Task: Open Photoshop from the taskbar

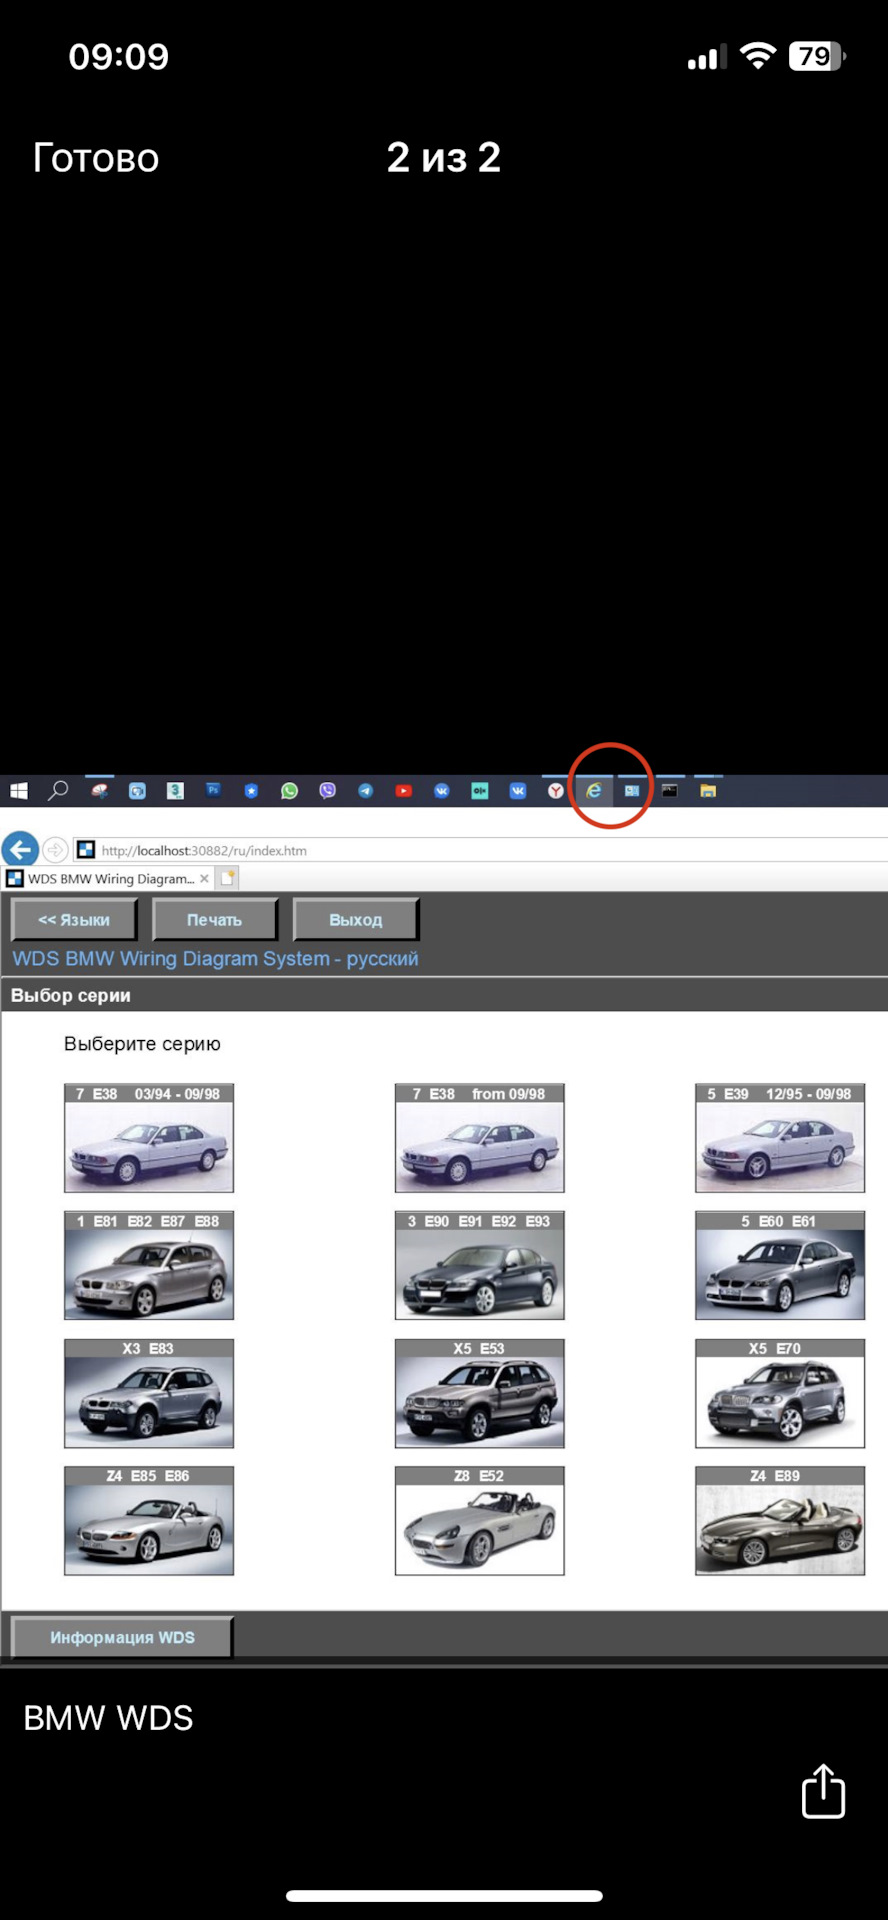Action: (x=213, y=790)
